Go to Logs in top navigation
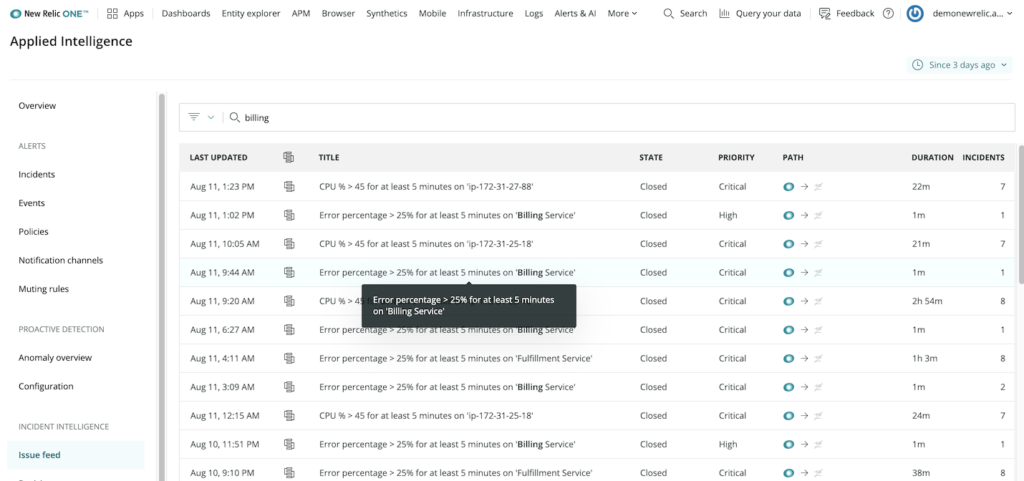This screenshot has width=1024, height=481. tap(534, 13)
